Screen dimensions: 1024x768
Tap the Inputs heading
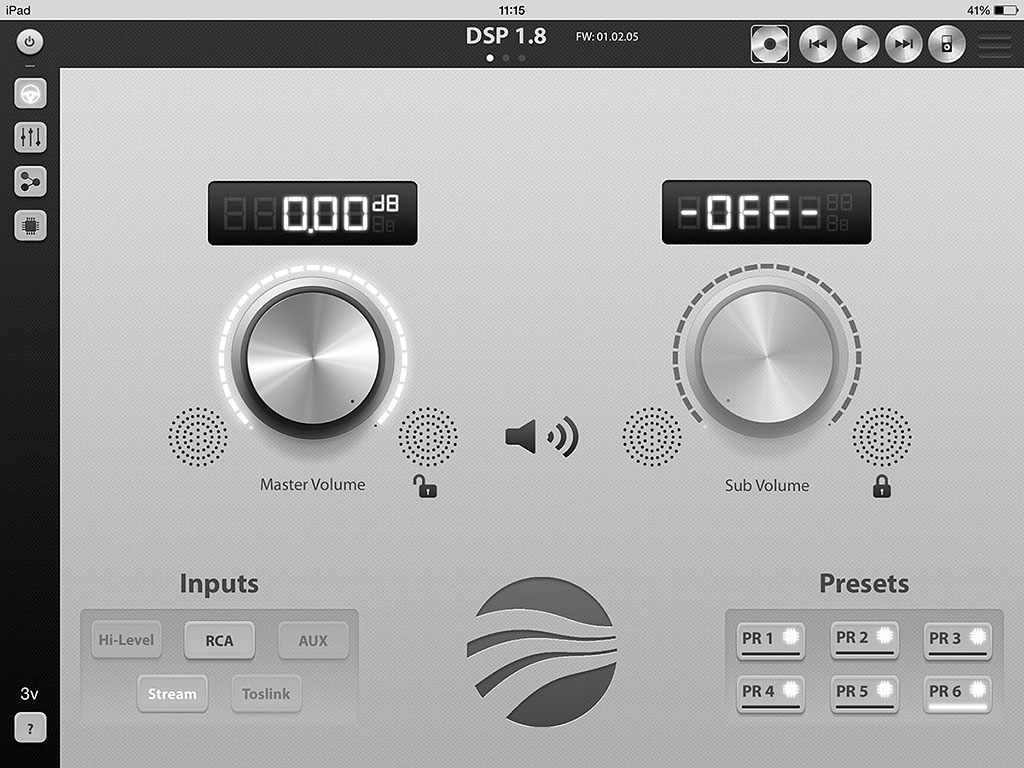219,583
